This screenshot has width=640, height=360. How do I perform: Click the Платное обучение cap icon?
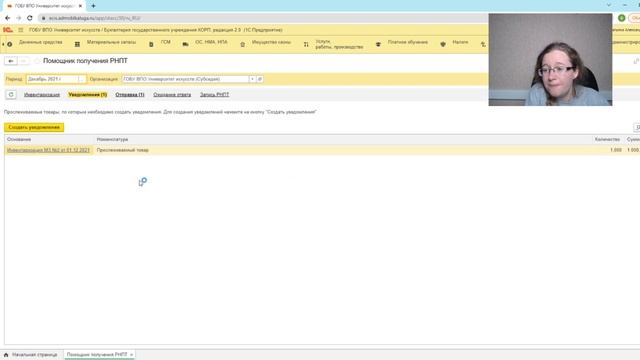tap(378, 44)
